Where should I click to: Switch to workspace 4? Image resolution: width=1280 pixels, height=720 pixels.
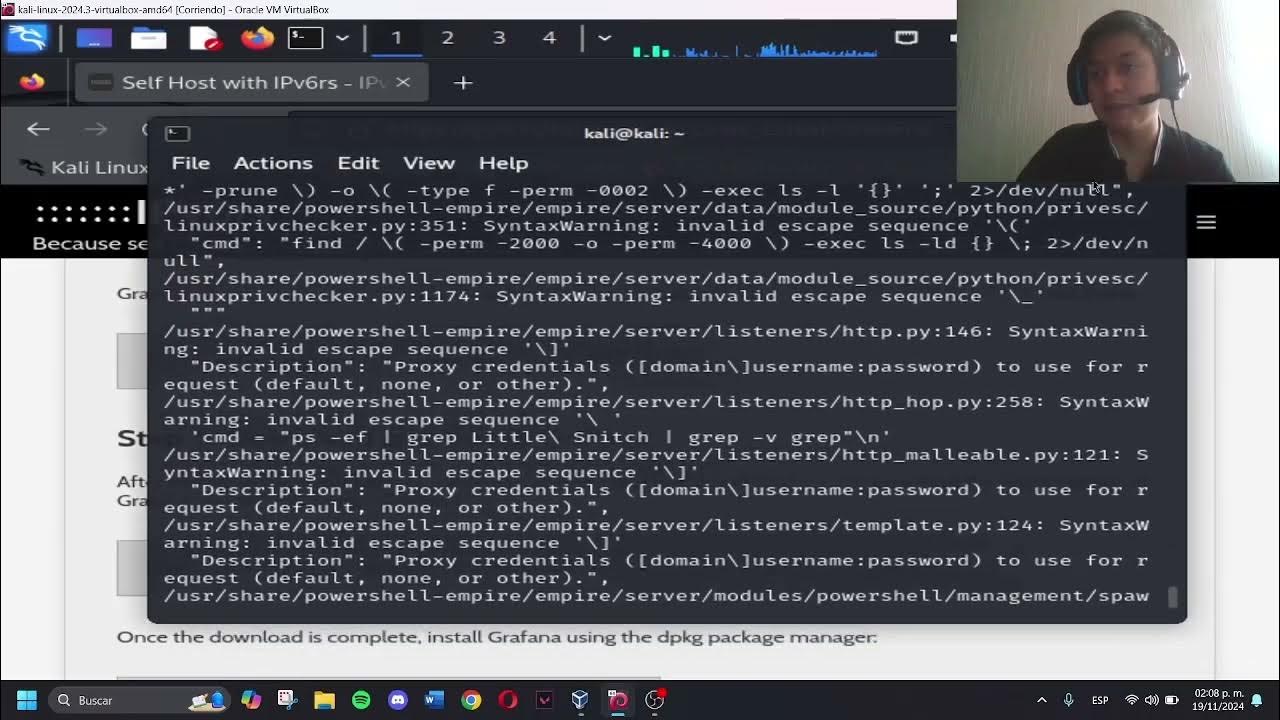549,38
